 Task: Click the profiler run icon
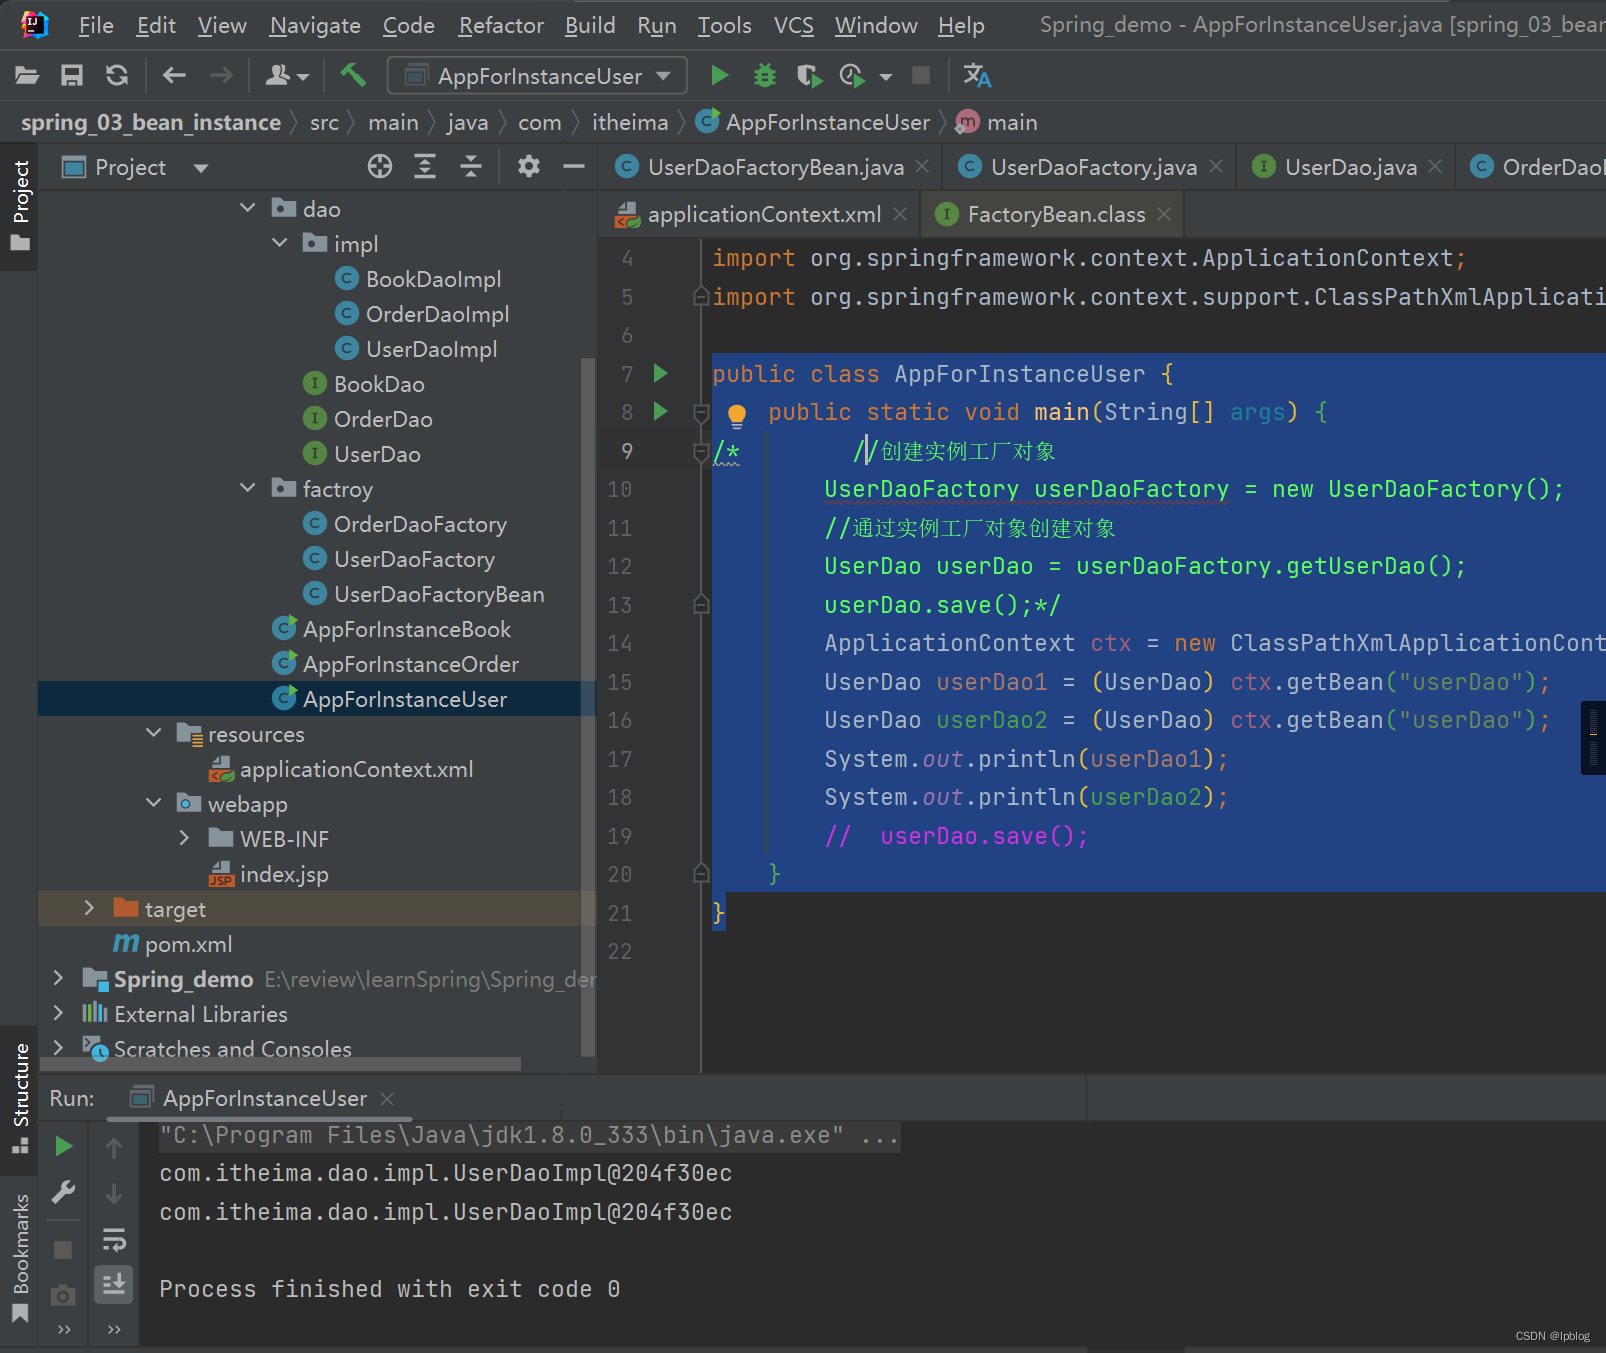(853, 75)
